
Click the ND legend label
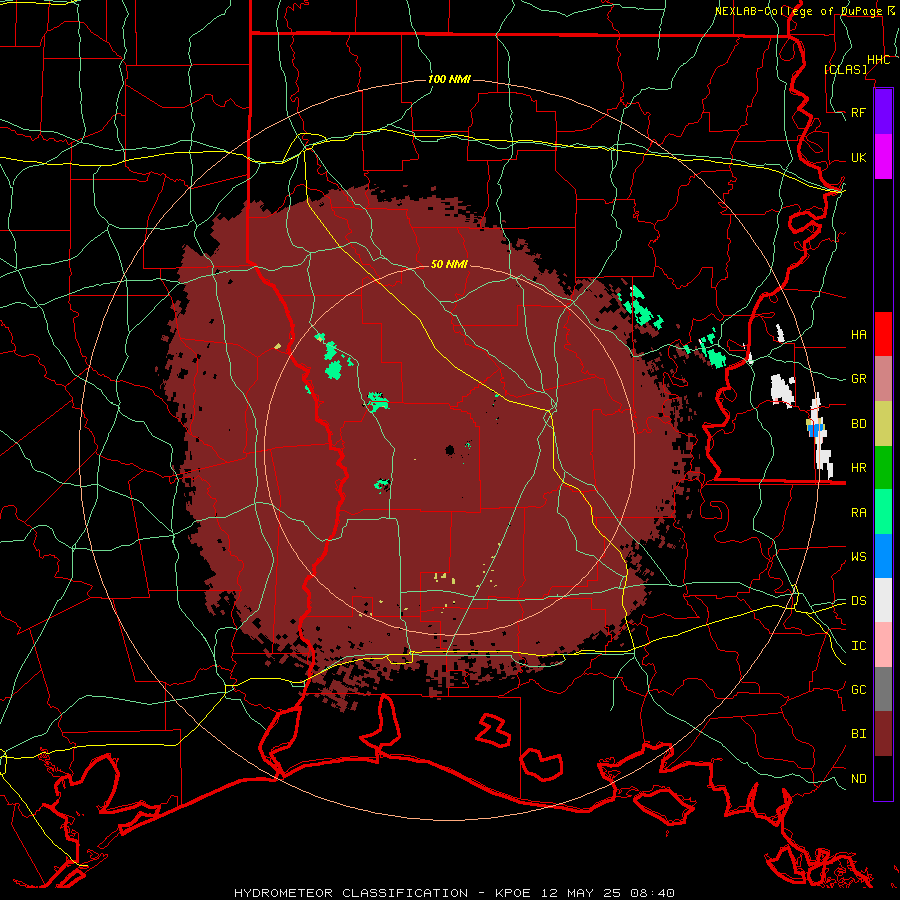(x=859, y=779)
